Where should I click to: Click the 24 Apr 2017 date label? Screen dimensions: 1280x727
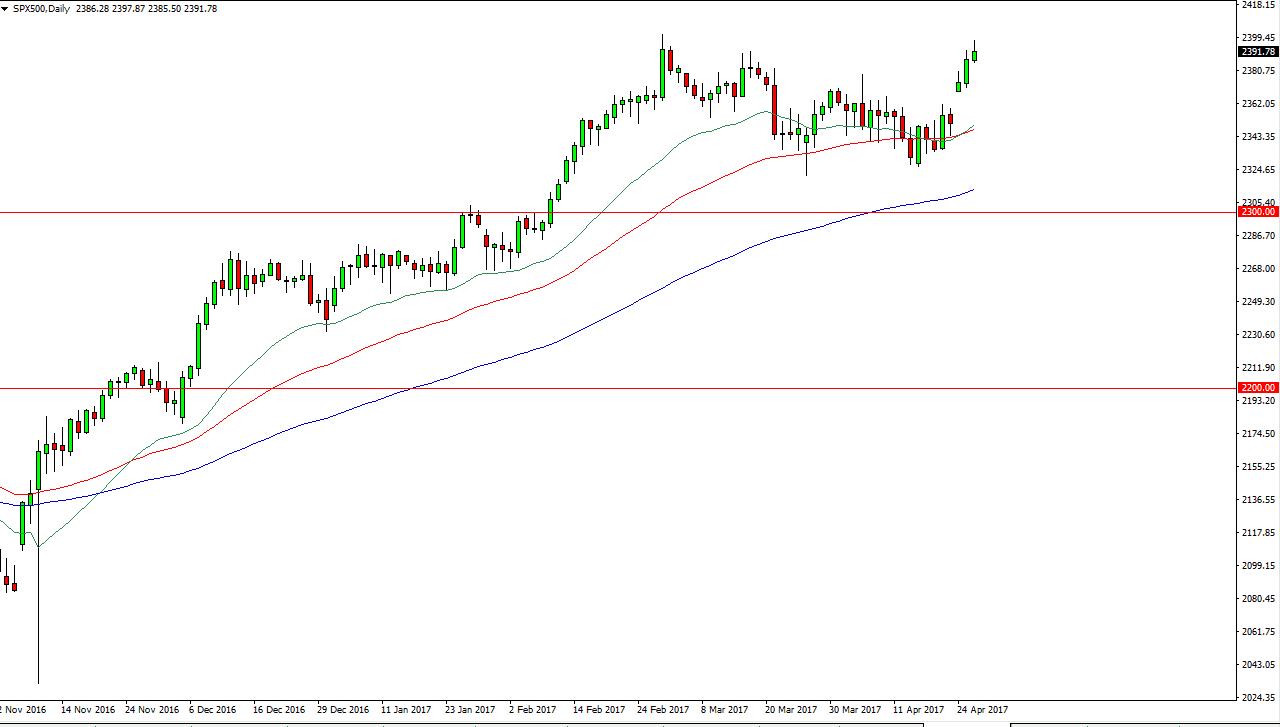982,710
